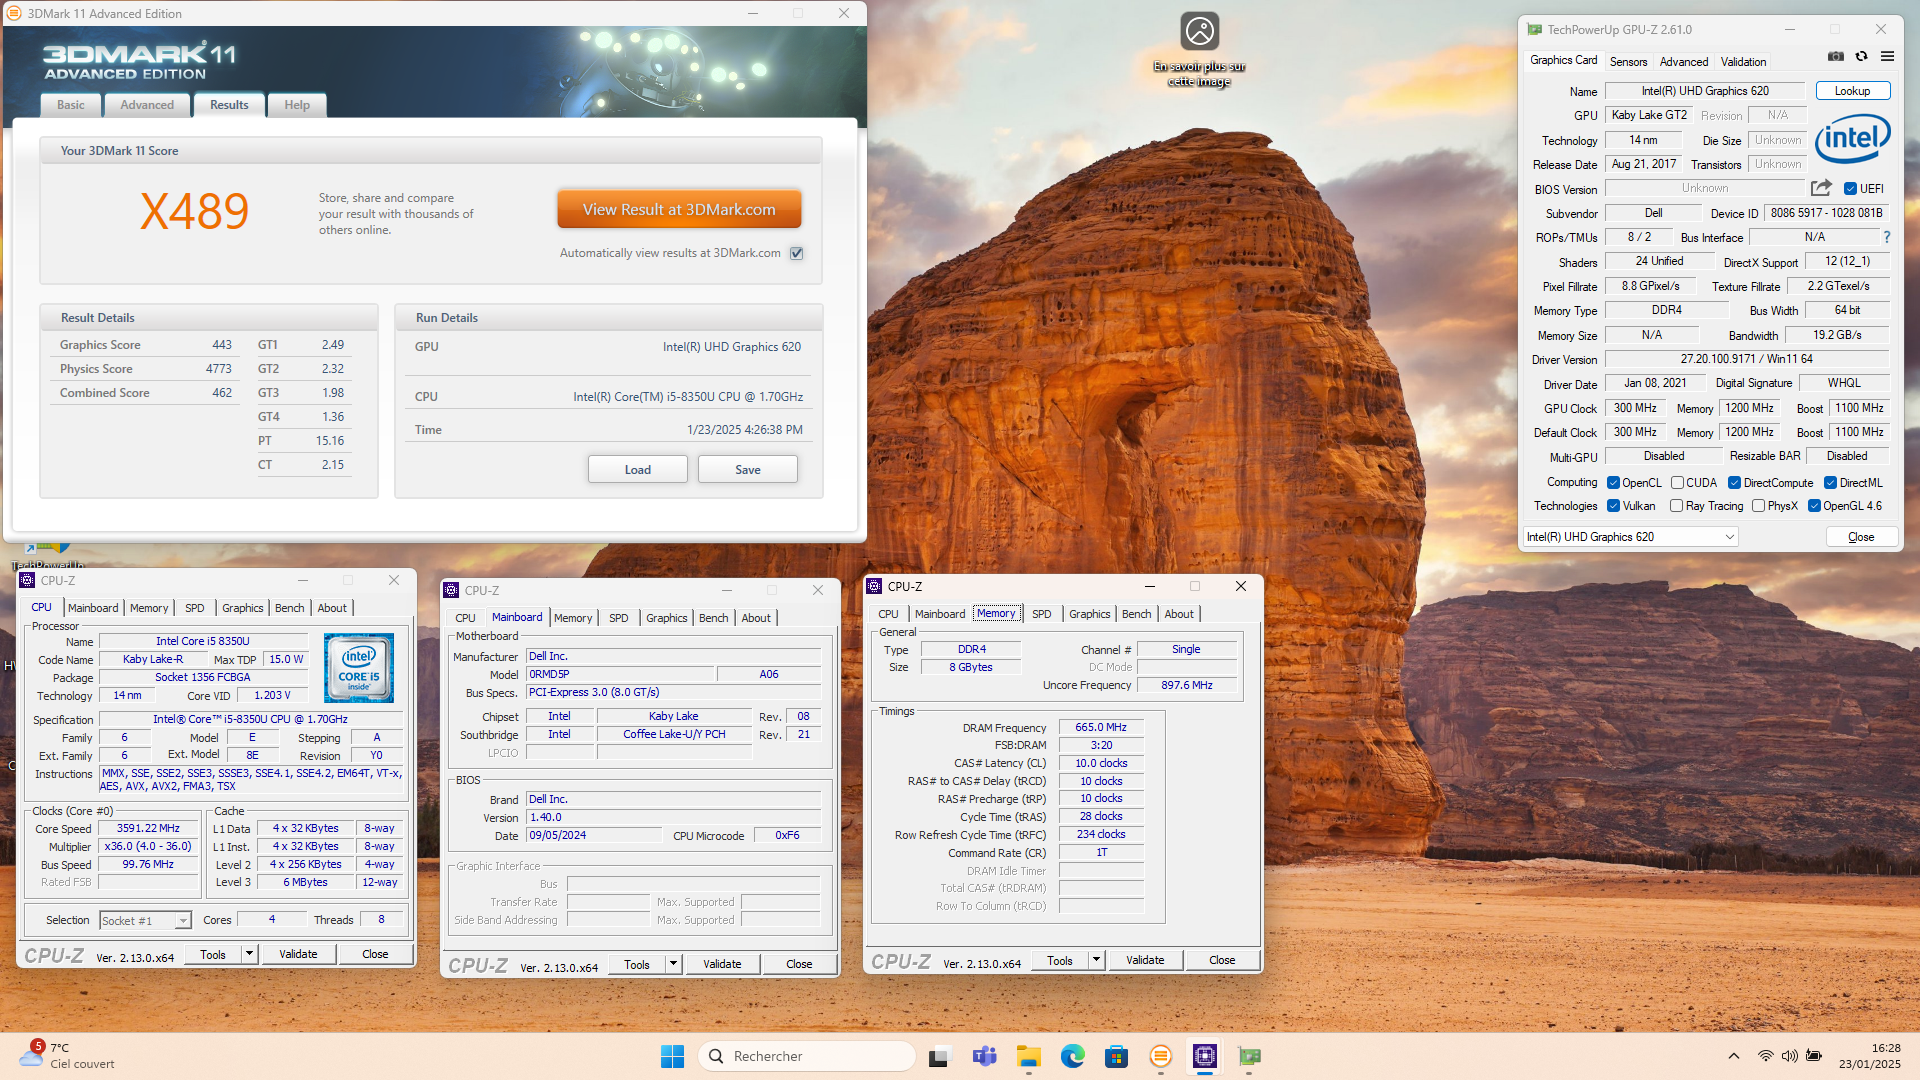Open Bench tab in the CPU-Z Memory window
1920x1080 pixels.
coord(1136,614)
